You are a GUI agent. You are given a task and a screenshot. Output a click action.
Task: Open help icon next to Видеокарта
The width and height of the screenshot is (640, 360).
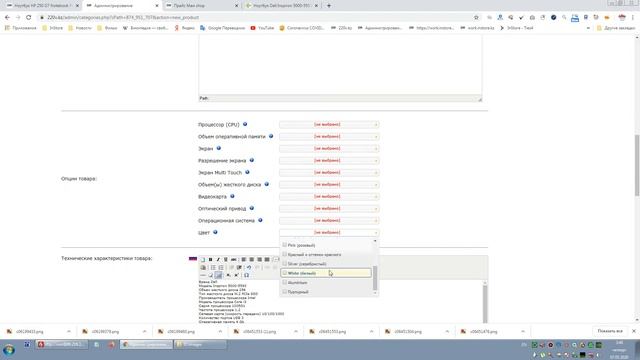pyautogui.click(x=232, y=196)
